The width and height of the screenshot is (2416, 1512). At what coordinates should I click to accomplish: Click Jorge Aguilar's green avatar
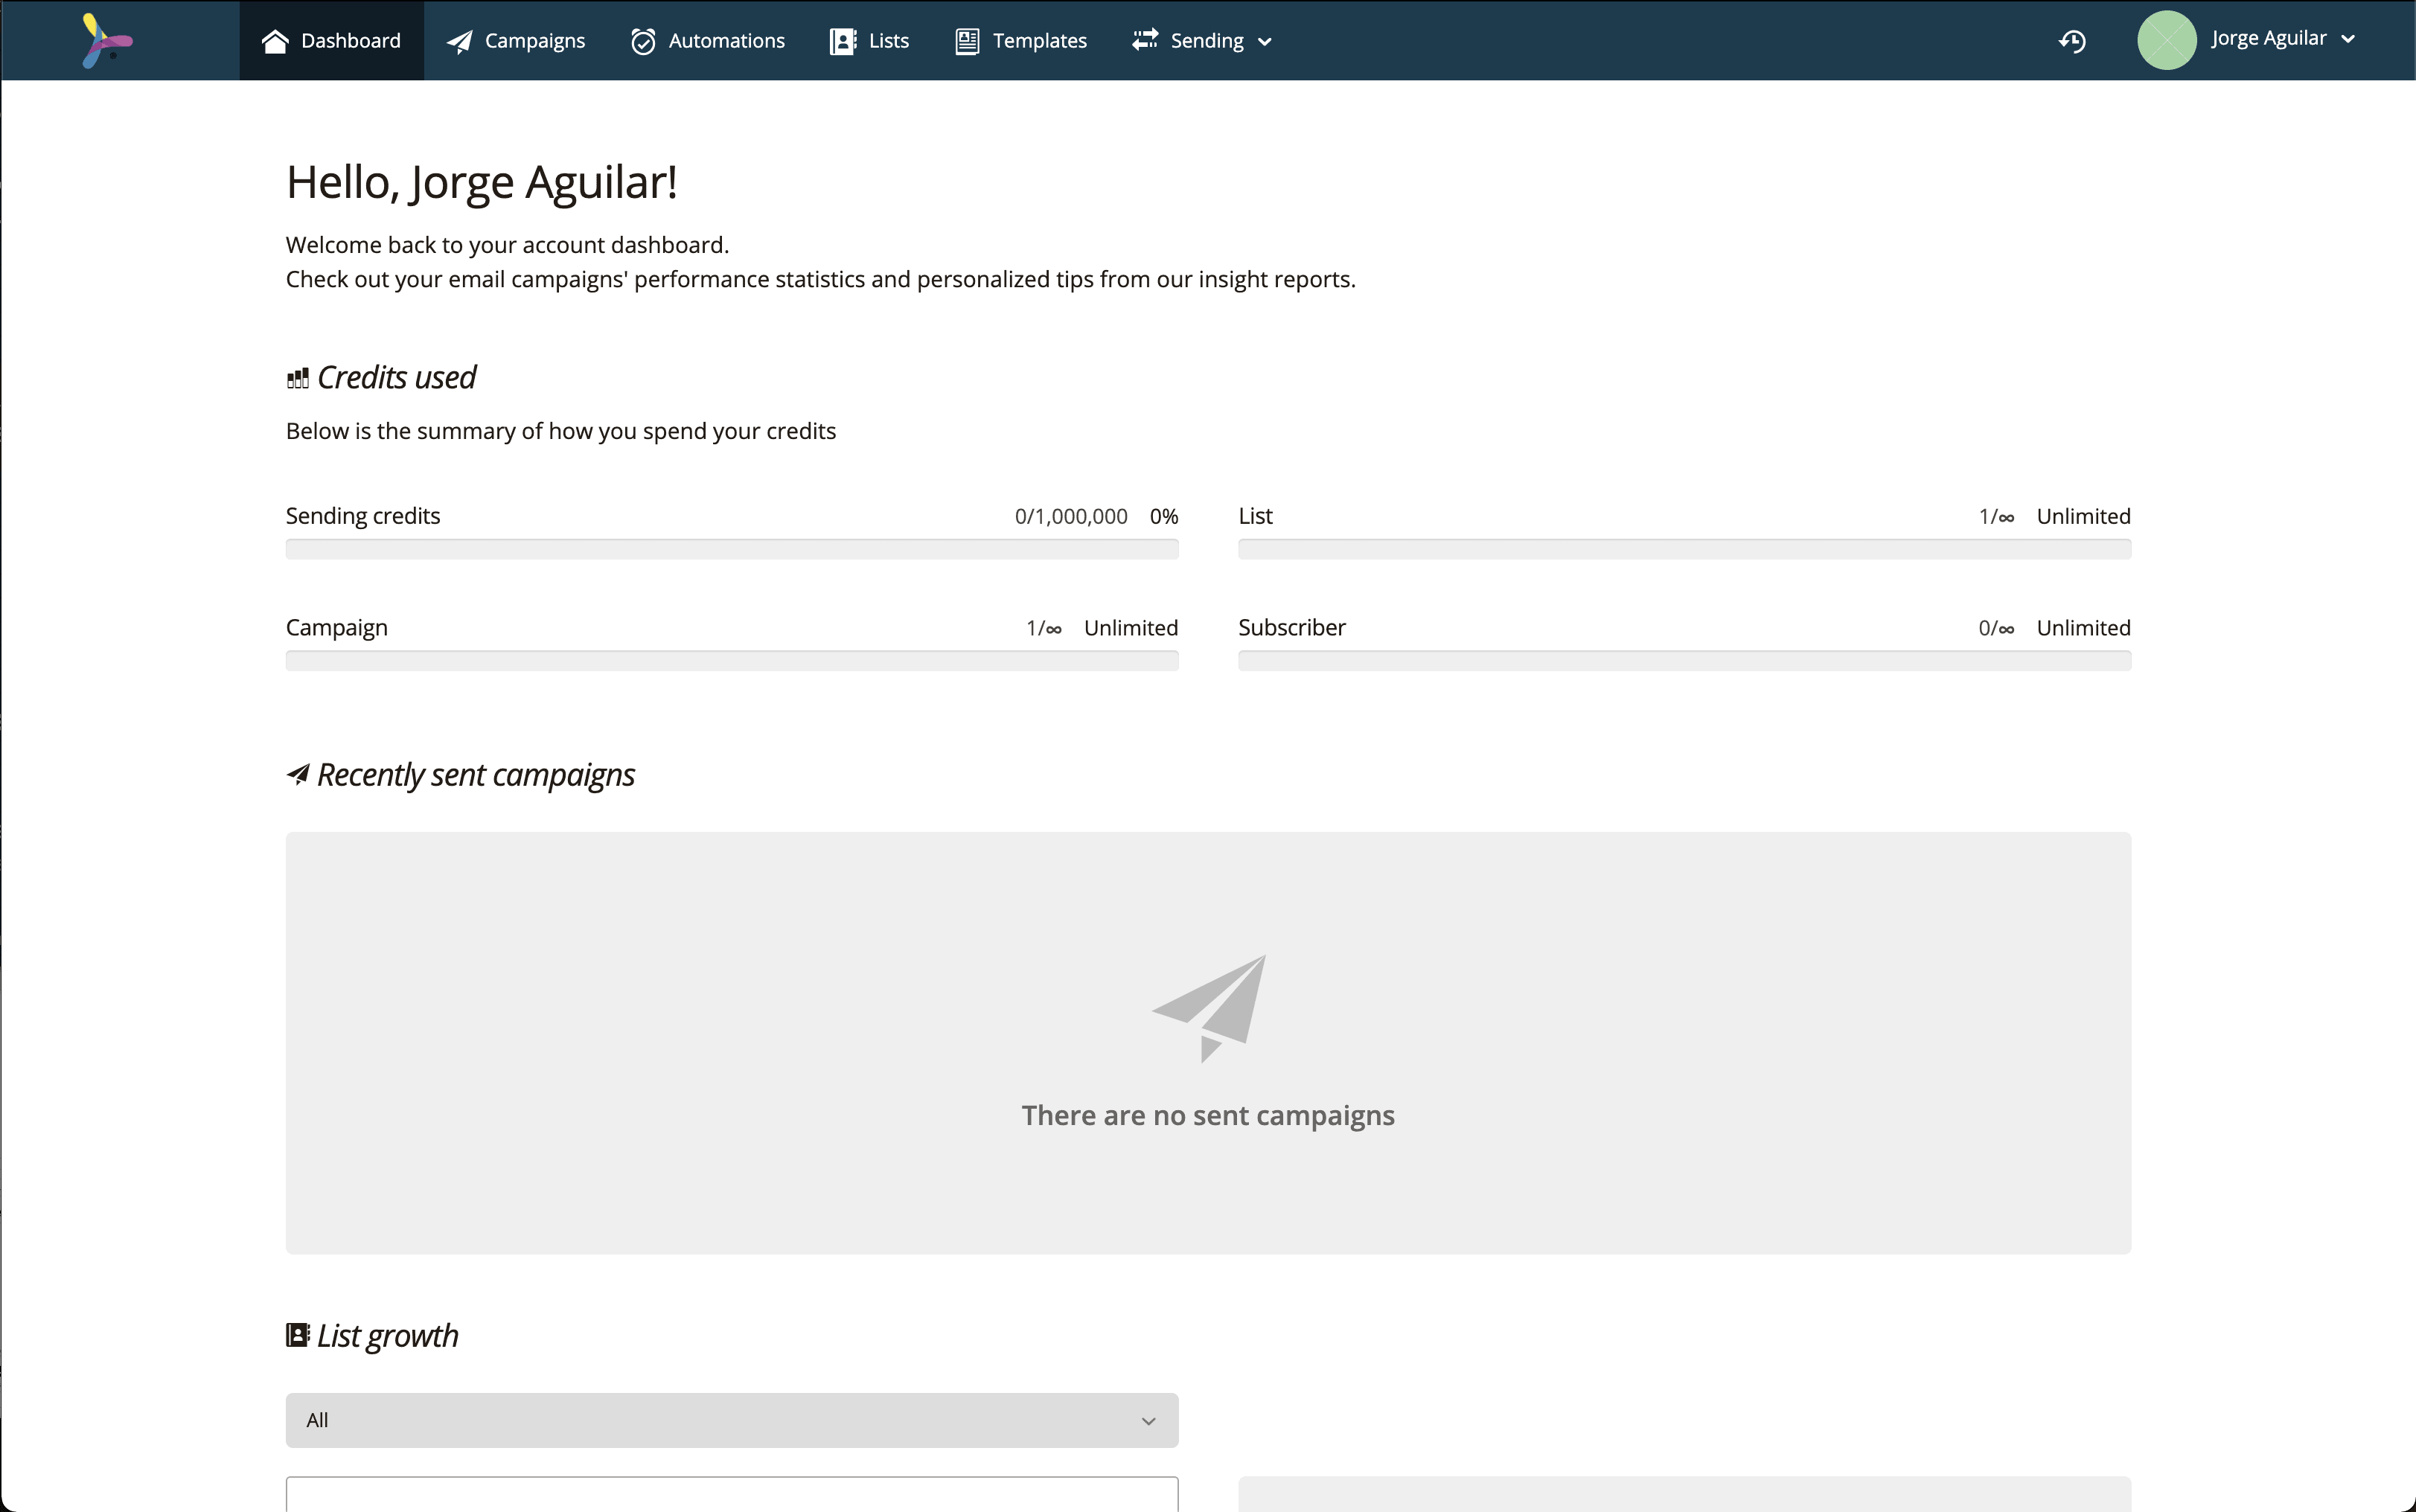pos(2166,40)
